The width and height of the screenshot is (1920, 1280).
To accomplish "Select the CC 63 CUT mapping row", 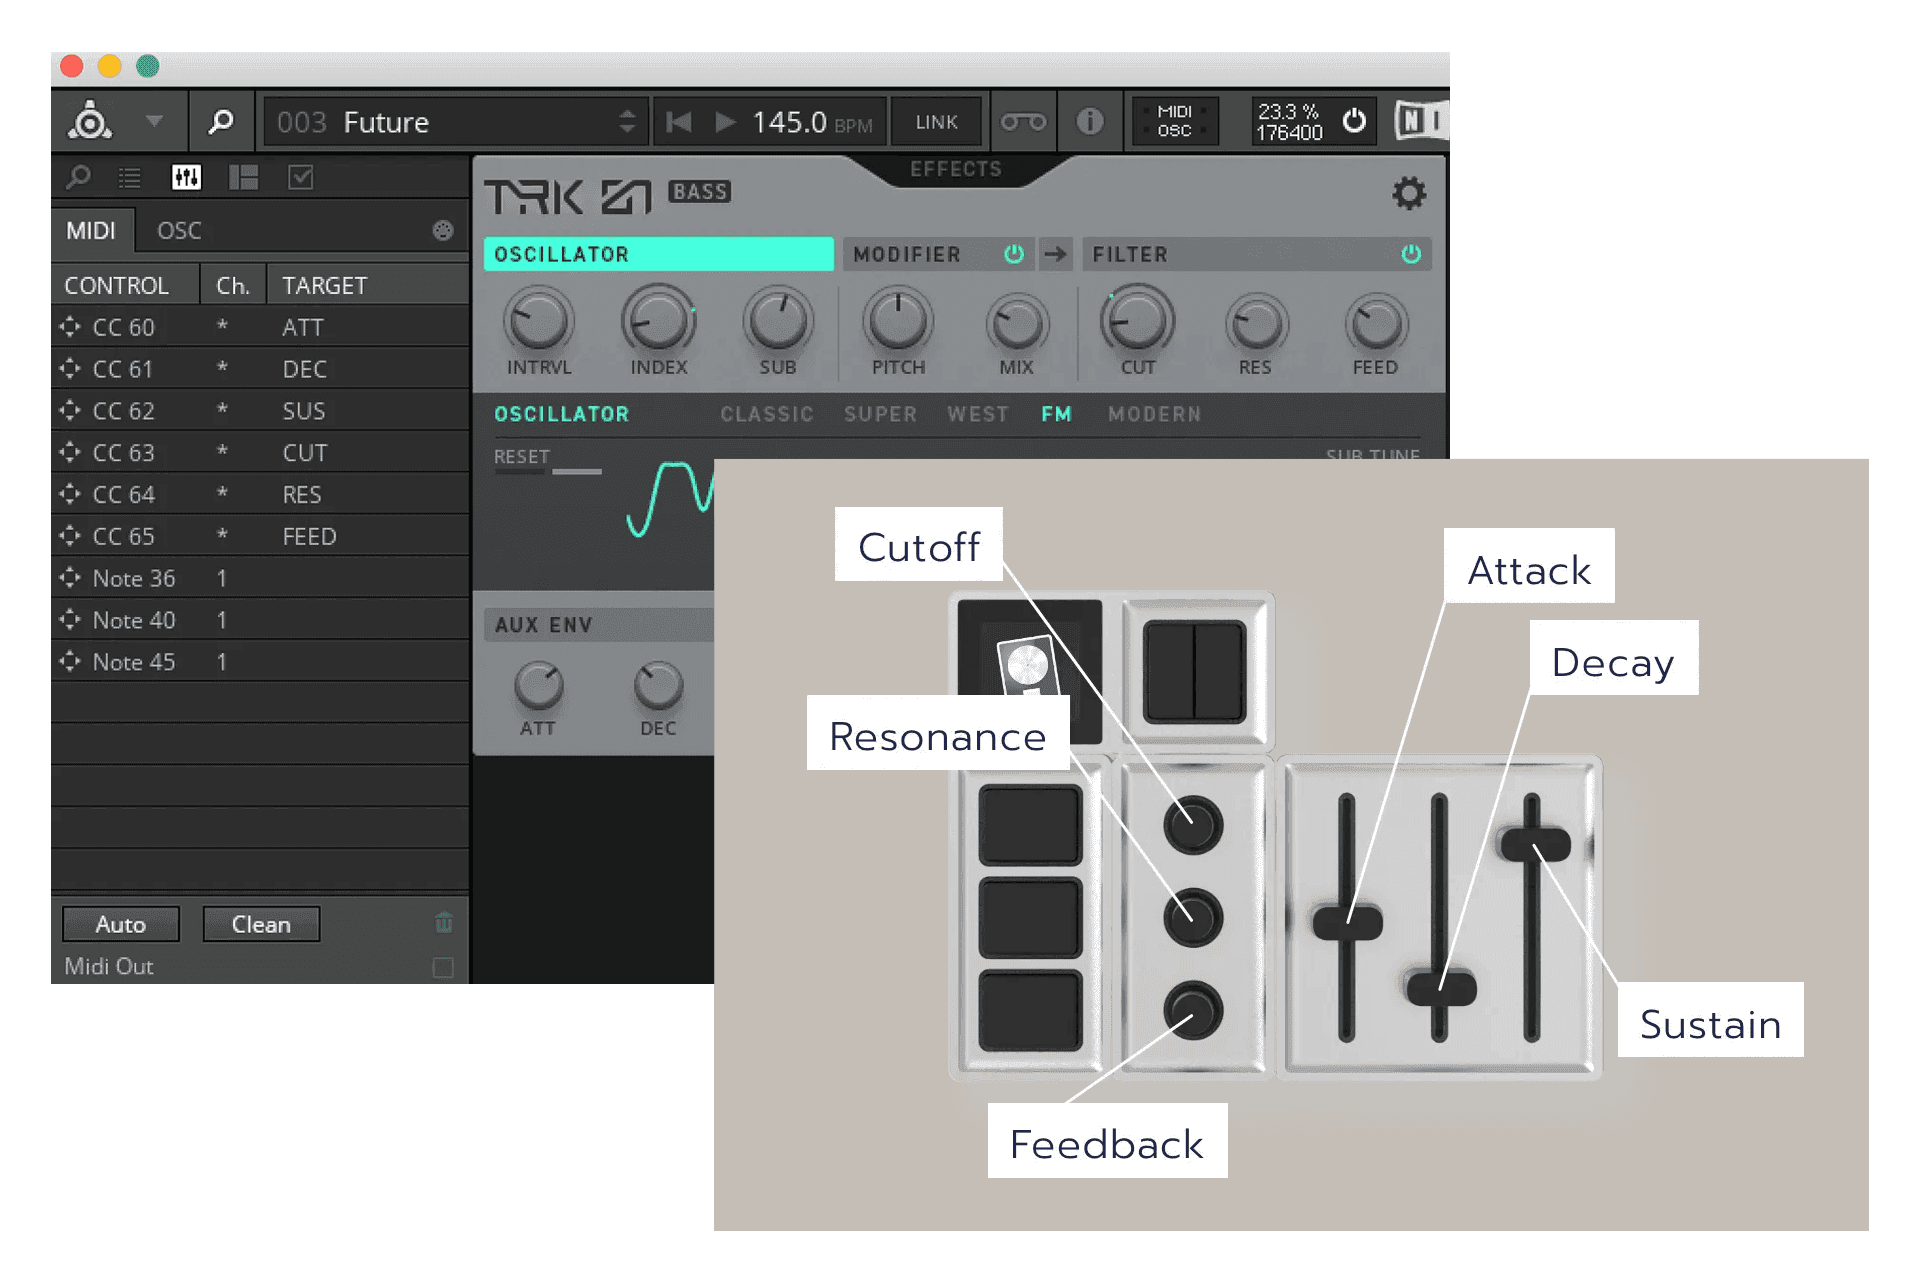I will [x=260, y=453].
